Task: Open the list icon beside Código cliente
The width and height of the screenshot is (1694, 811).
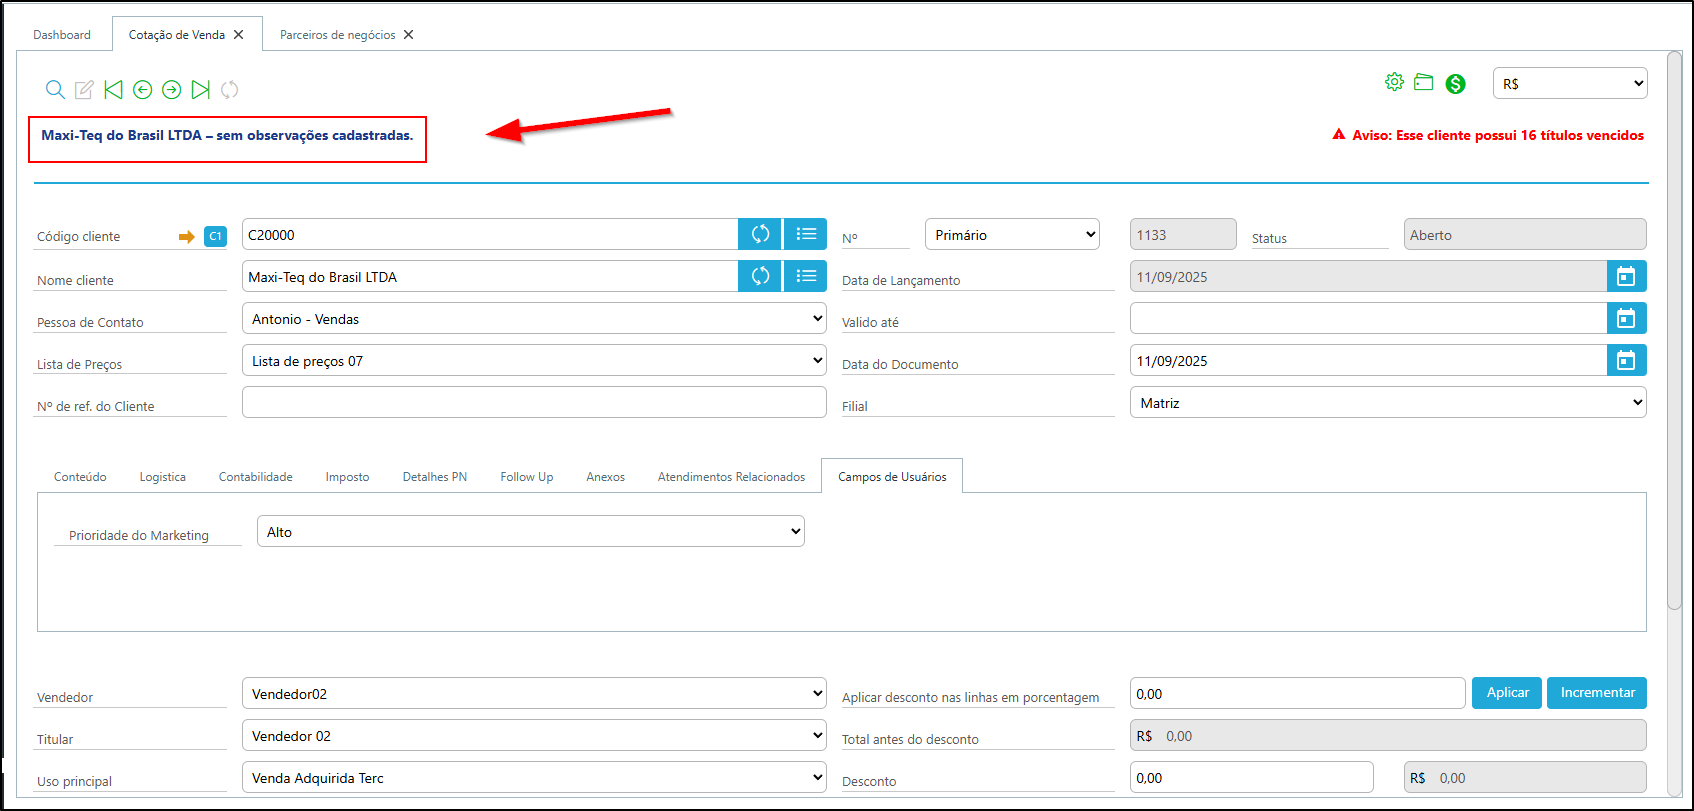Action: [806, 234]
